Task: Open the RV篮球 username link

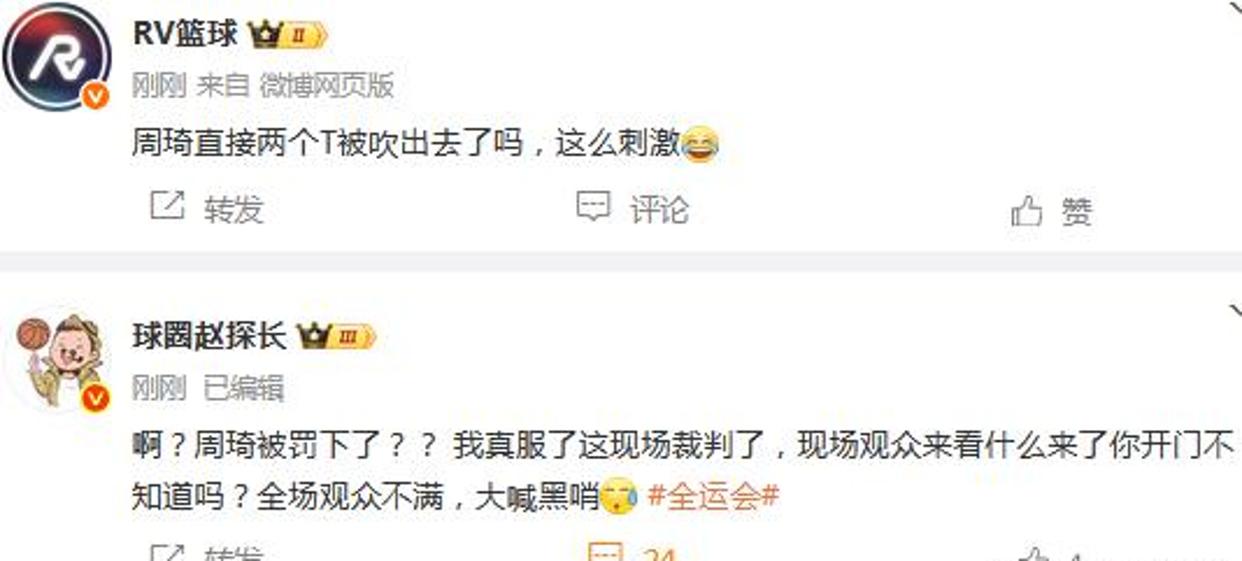Action: pyautogui.click(x=186, y=35)
